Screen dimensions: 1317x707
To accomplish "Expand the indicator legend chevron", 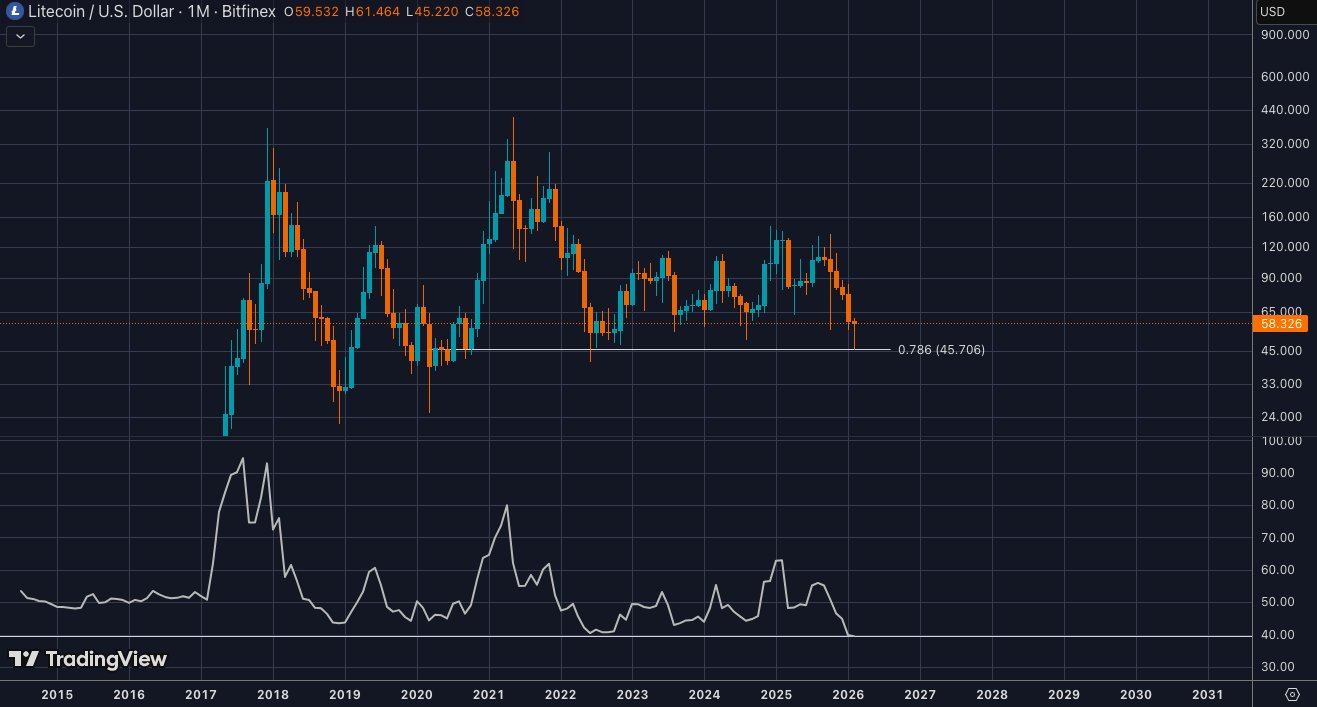I will (x=21, y=36).
